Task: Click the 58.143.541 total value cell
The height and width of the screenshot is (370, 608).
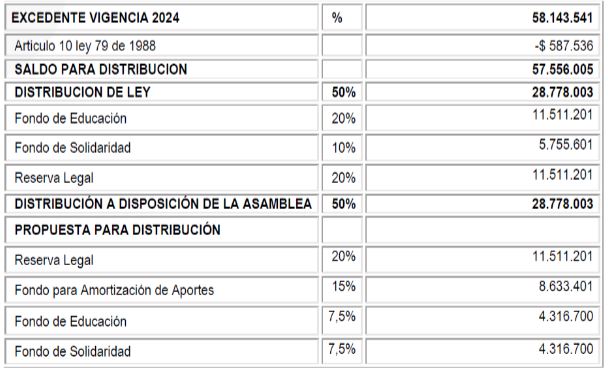Action: [x=483, y=17]
